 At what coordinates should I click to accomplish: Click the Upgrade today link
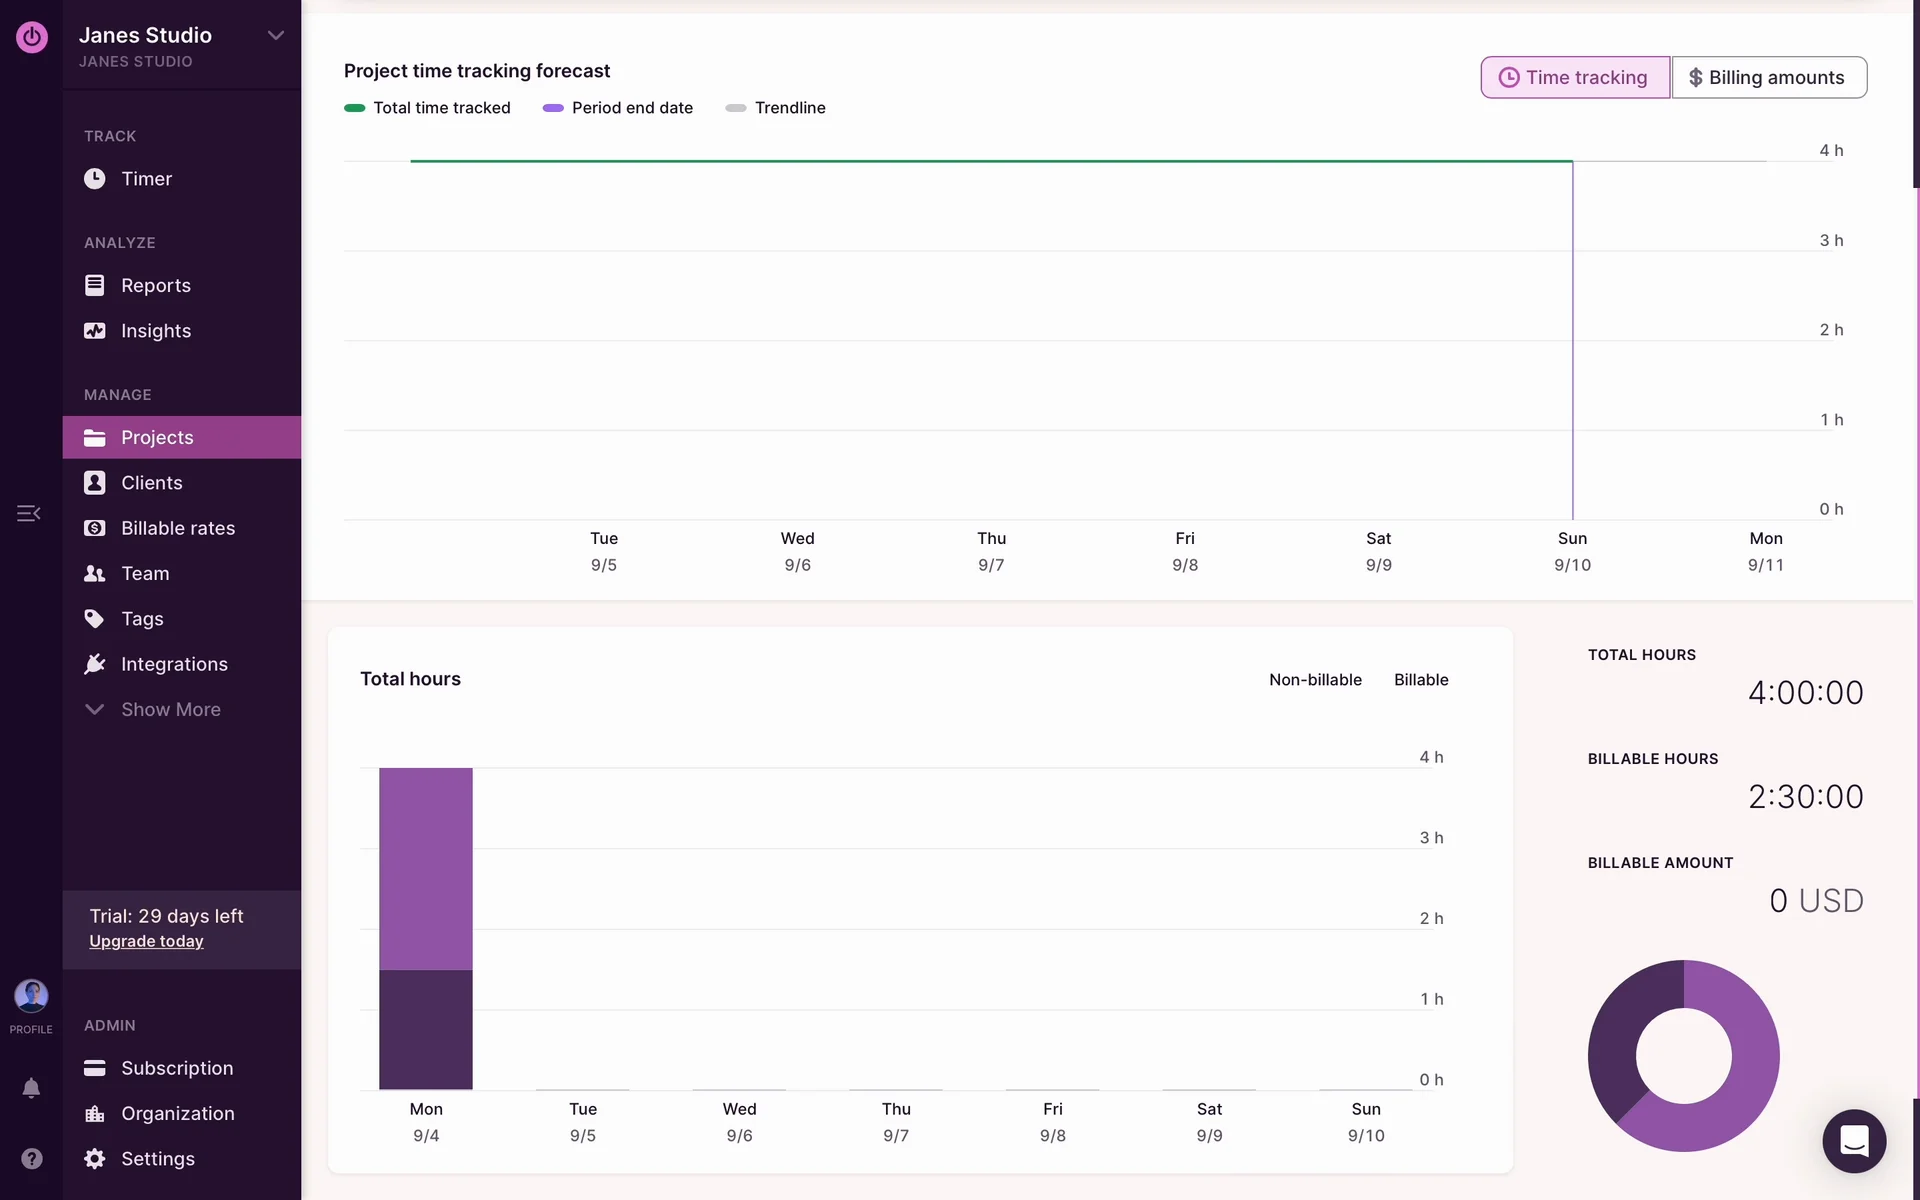[x=146, y=941]
